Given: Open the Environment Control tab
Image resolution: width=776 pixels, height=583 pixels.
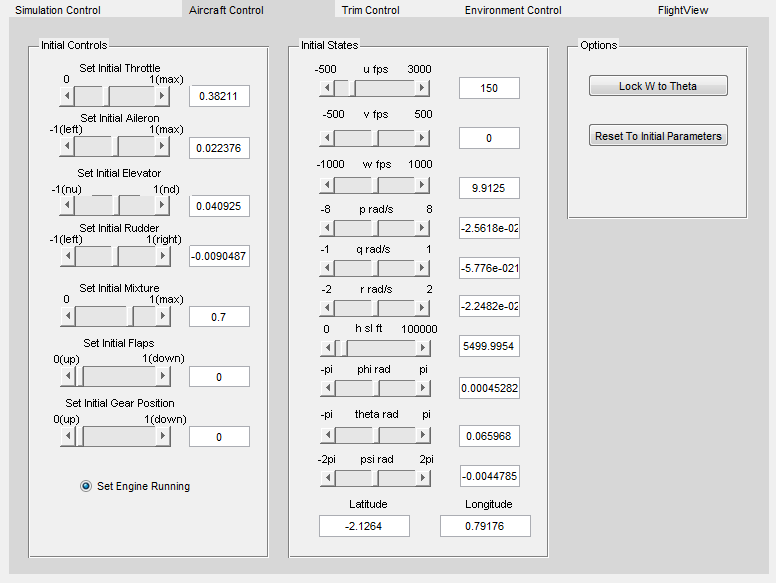Looking at the screenshot, I should 513,10.
